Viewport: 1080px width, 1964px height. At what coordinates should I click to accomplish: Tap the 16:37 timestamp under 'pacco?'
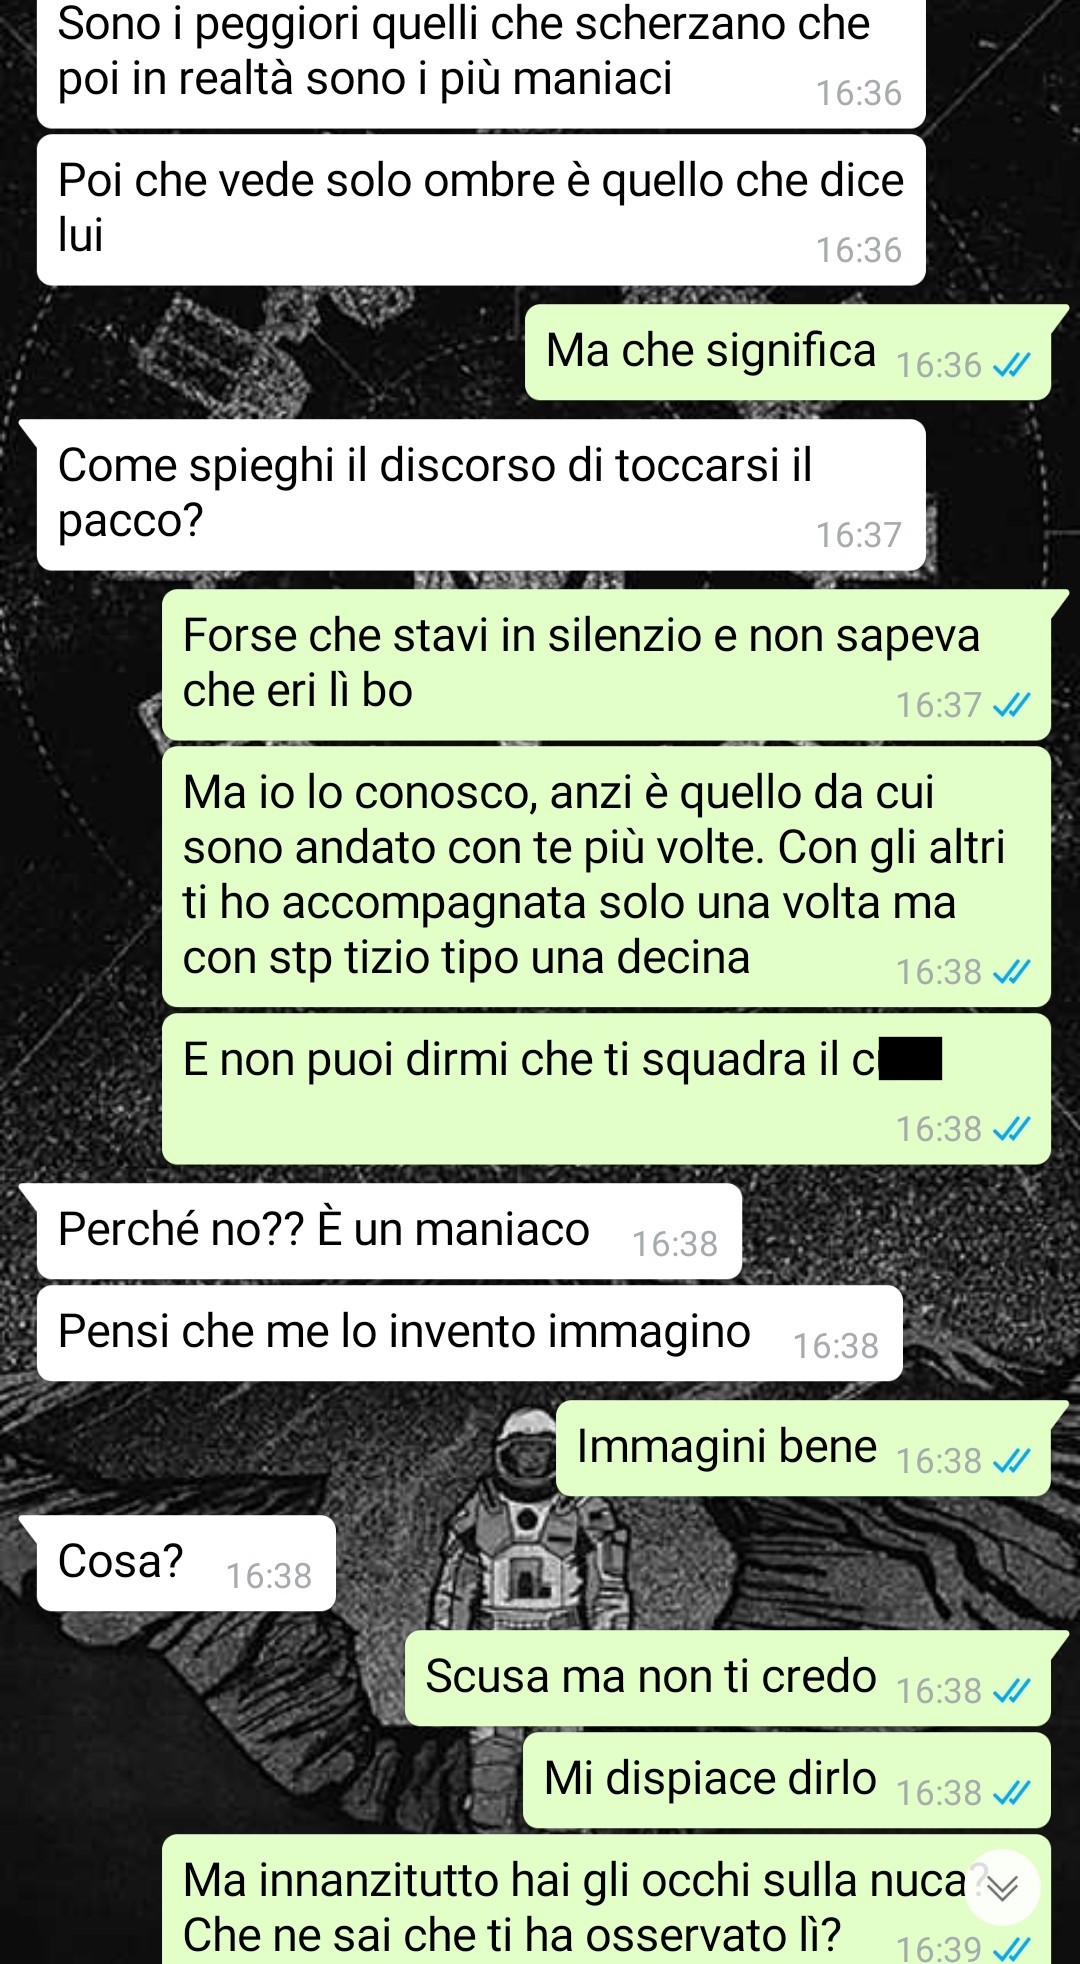[859, 536]
